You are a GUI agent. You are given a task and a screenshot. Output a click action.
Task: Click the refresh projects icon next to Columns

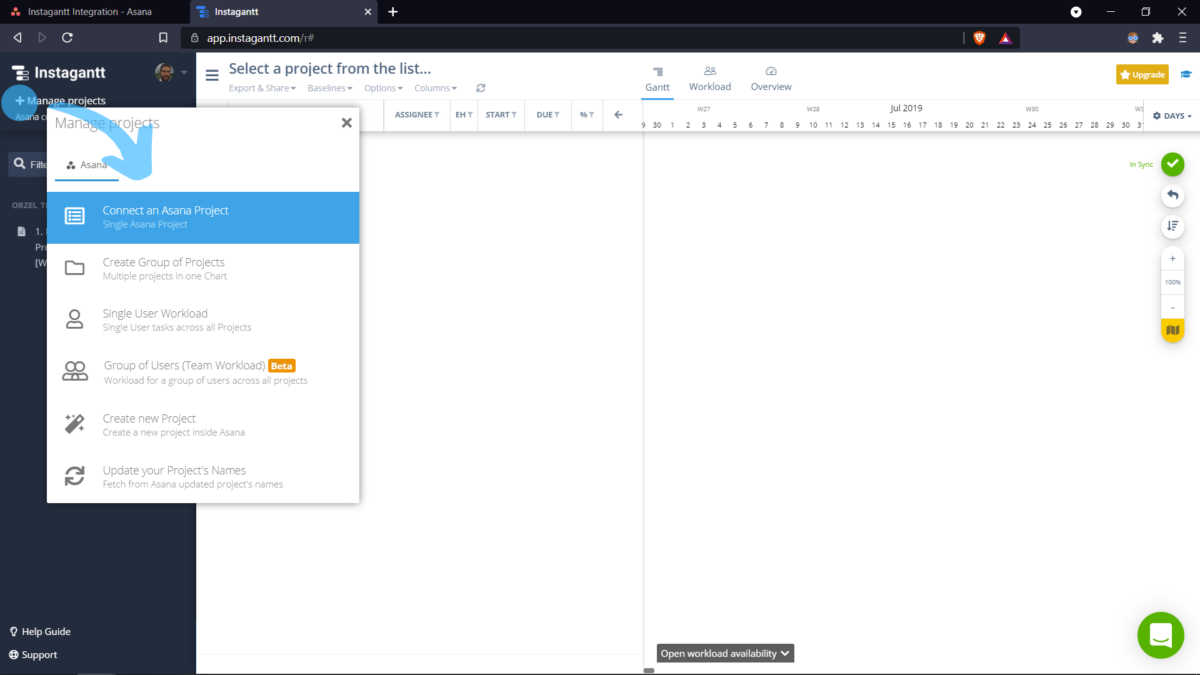(x=480, y=87)
